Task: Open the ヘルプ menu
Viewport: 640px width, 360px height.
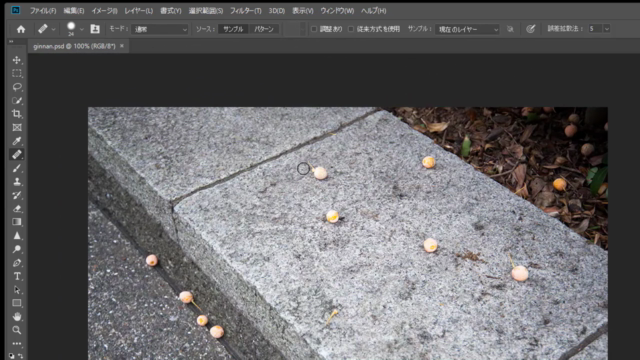Action: (373, 11)
